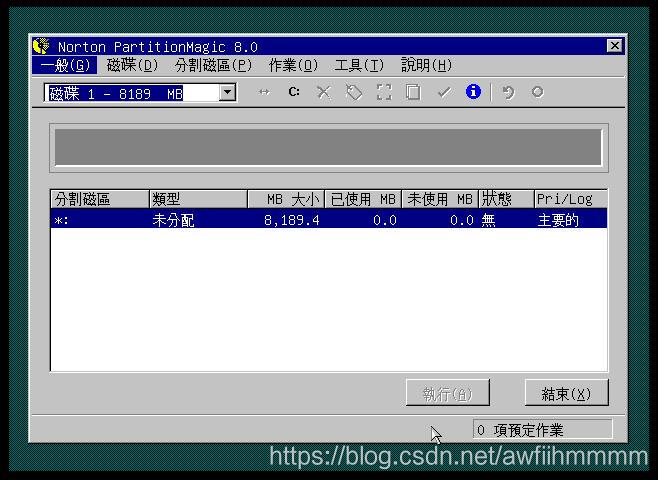658x480 pixels.
Task: Click the 類型 column header
Action: click(198, 199)
